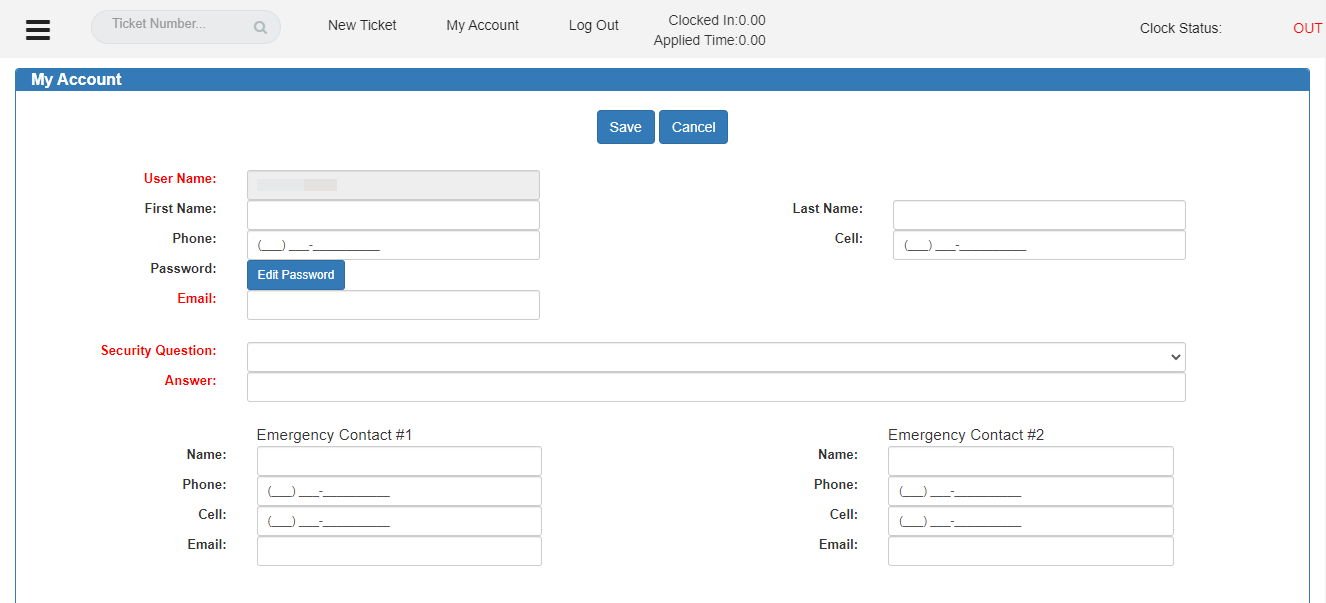Go to My Account menu item
The image size is (1326, 603).
click(x=482, y=26)
